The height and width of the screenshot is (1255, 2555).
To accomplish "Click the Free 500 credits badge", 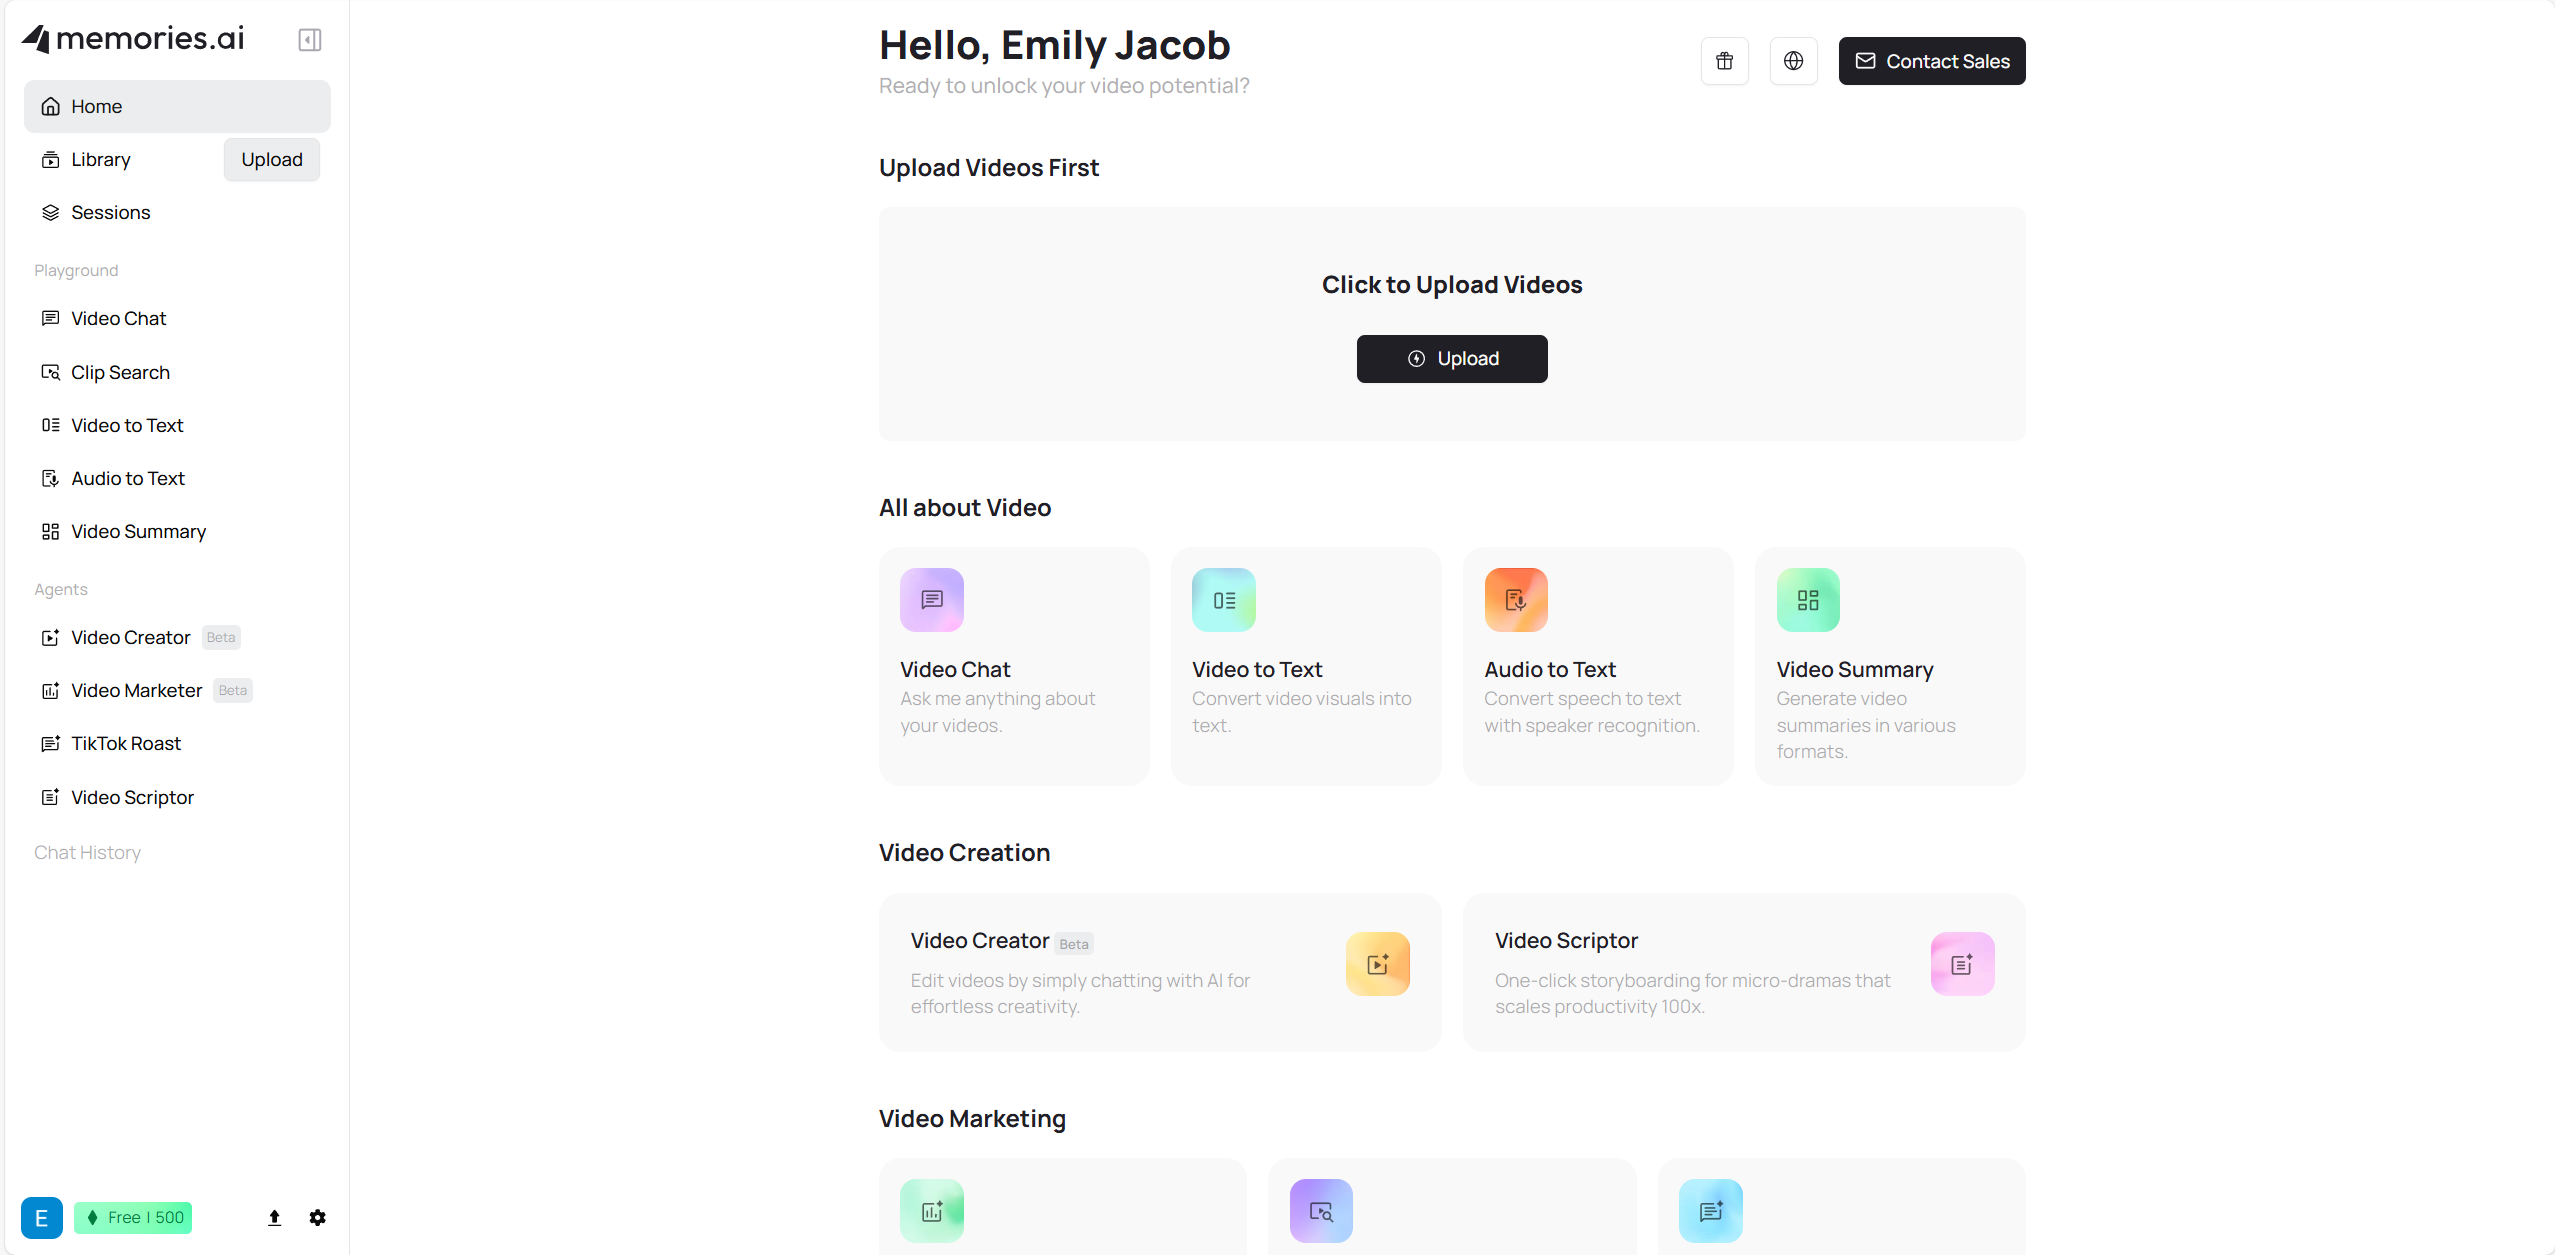I will (x=133, y=1217).
